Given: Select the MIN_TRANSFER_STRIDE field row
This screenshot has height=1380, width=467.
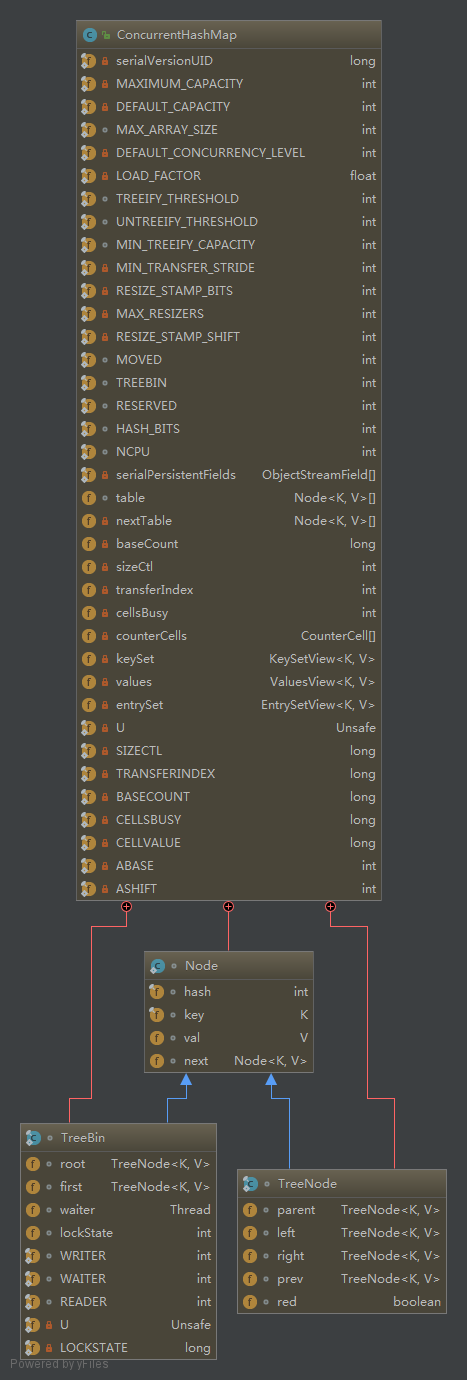Looking at the screenshot, I should click(229, 268).
